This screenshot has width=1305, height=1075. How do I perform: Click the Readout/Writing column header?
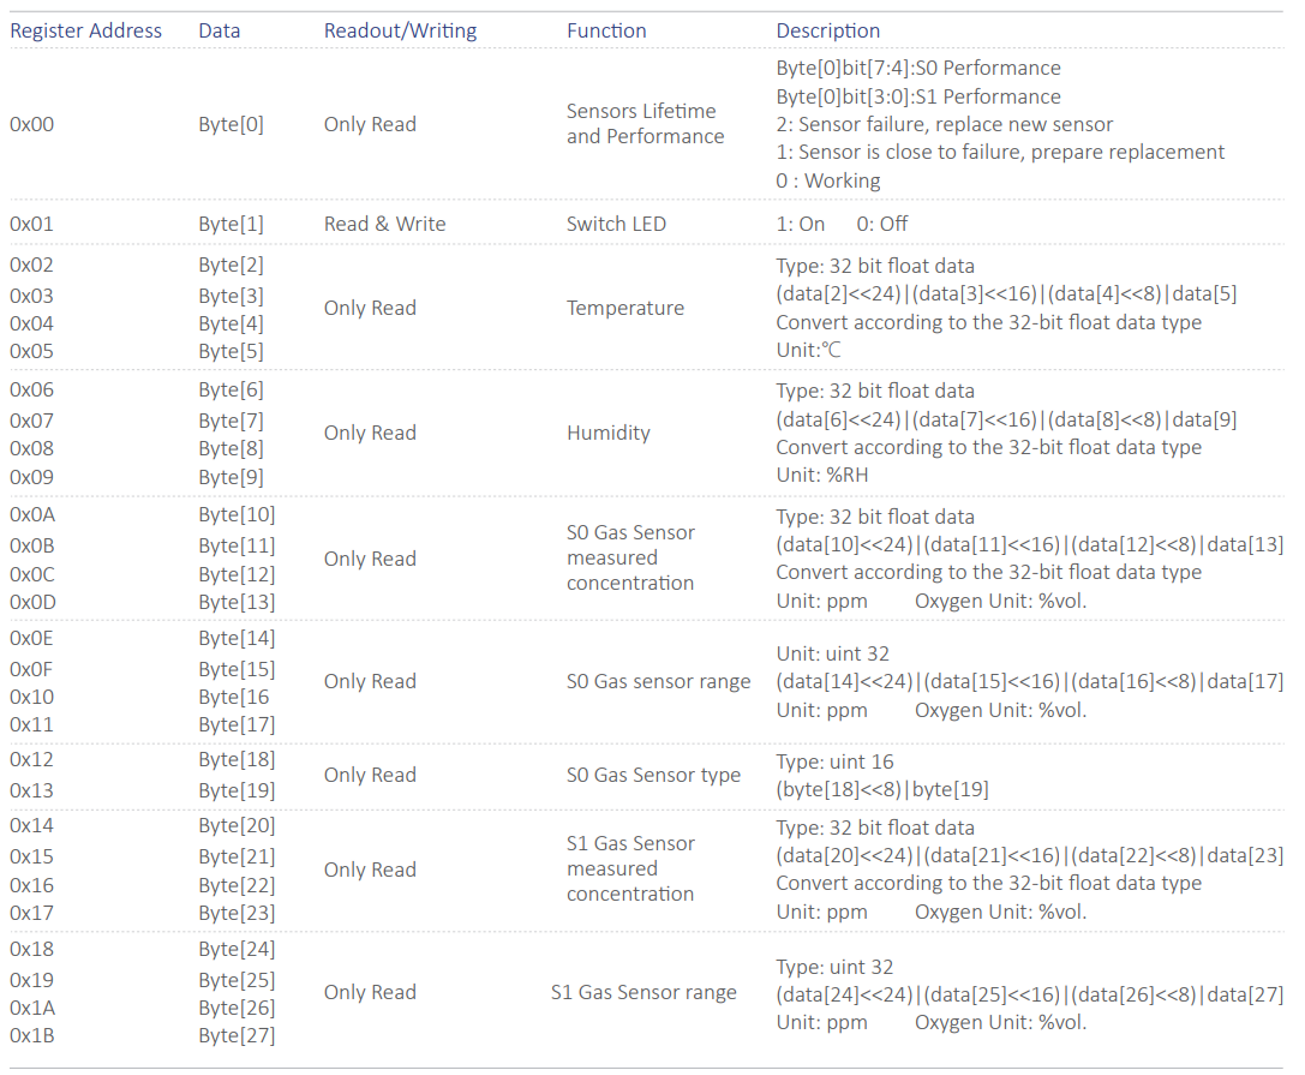pos(400,31)
